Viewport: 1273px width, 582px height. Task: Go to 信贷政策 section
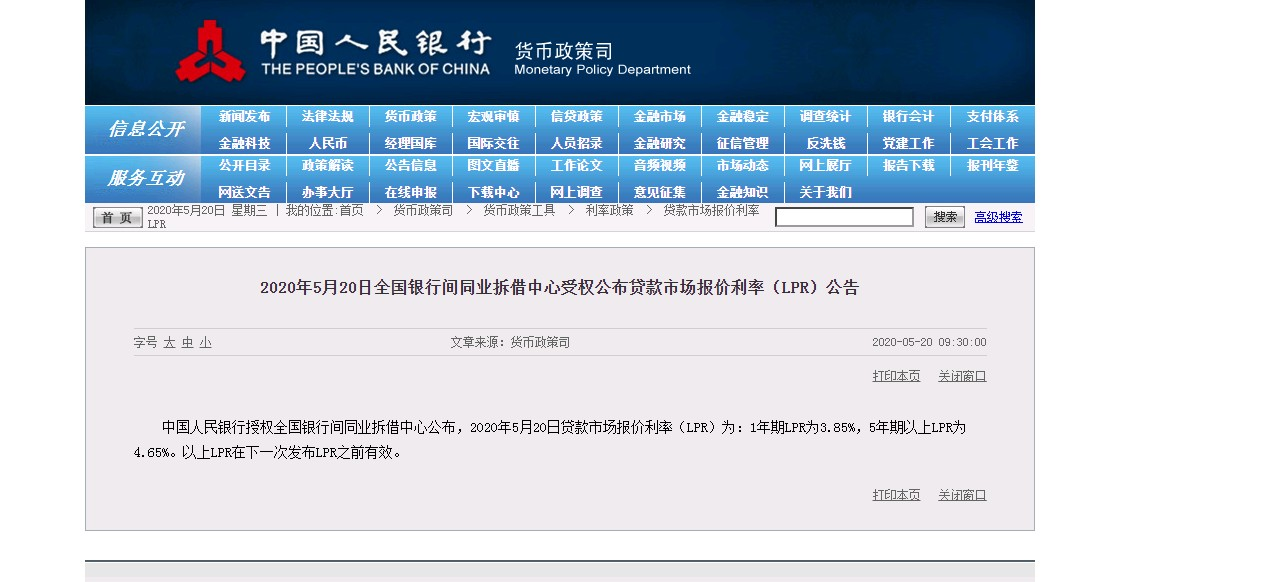576,117
